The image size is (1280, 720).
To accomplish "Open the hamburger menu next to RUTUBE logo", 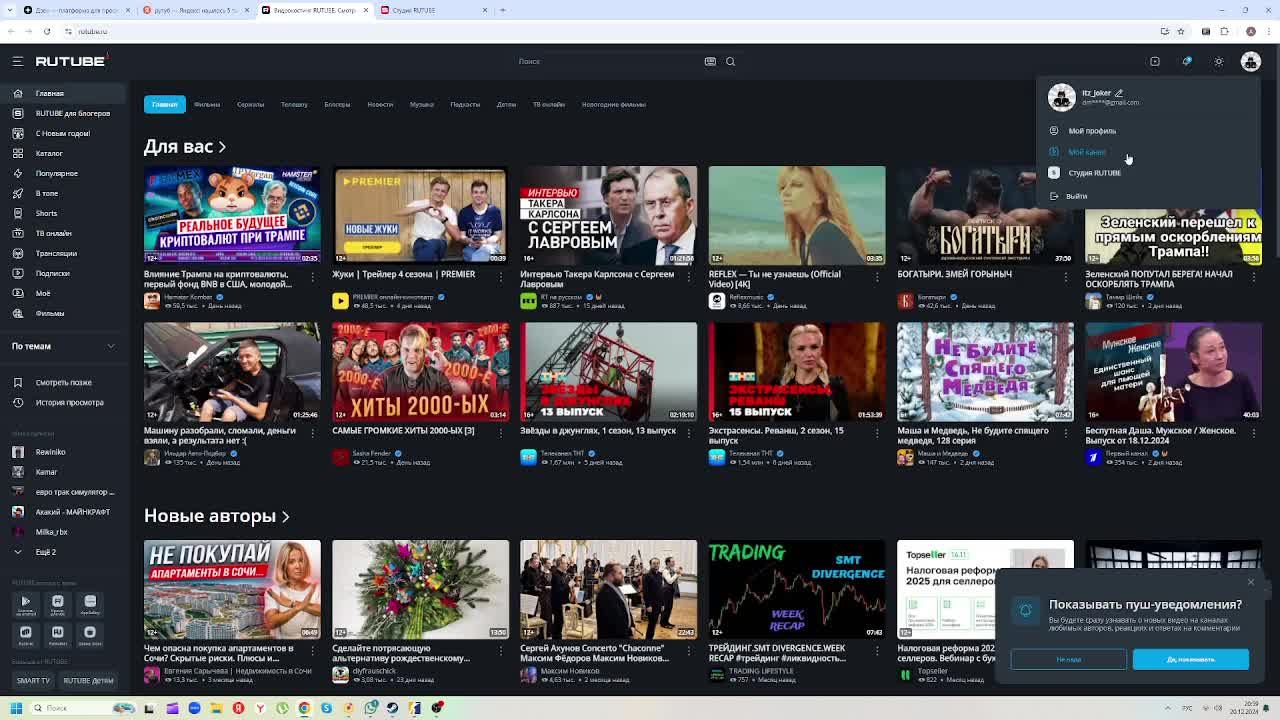I will [17, 61].
